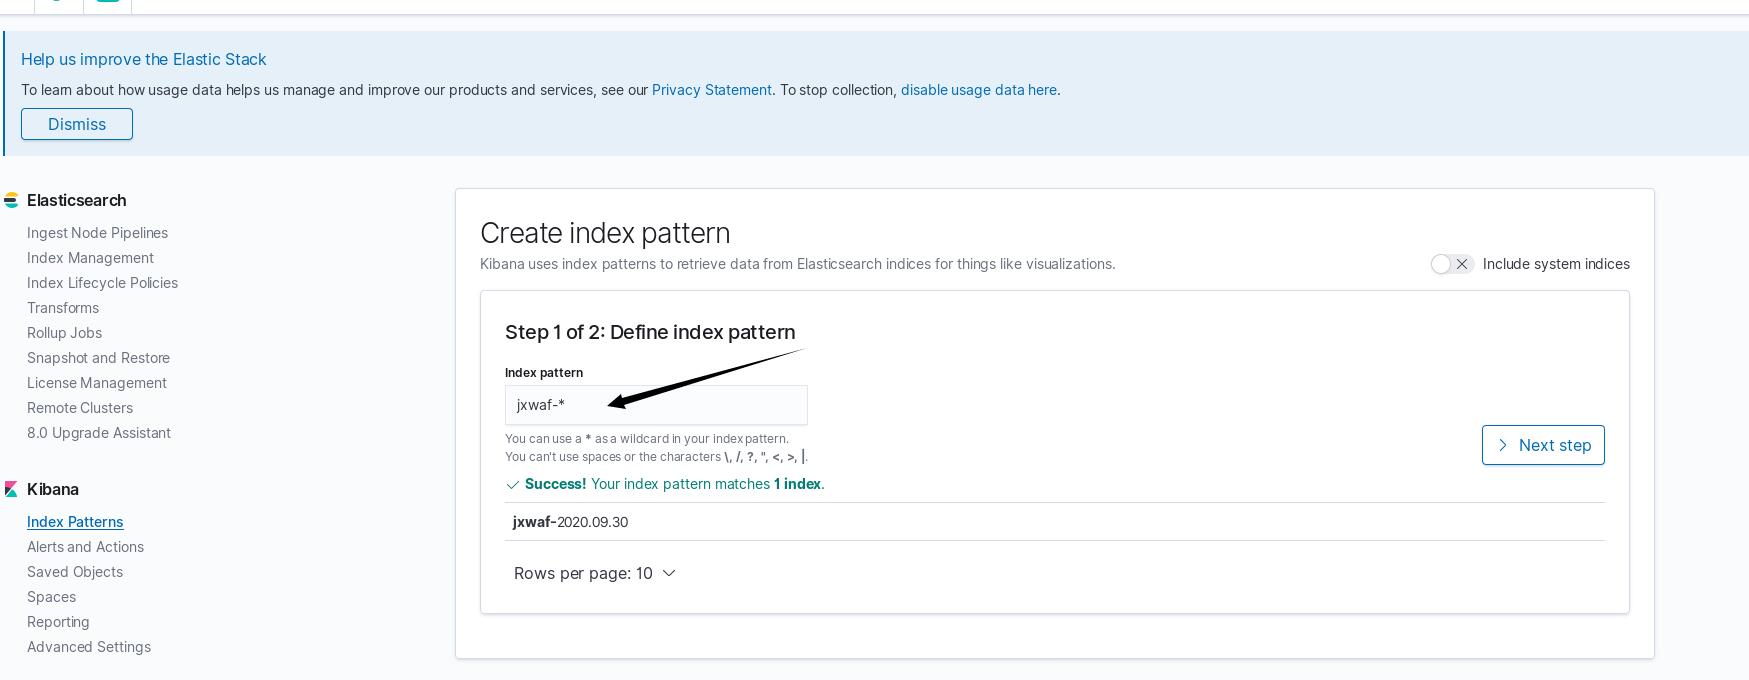Select the jxwaf-2020.09.30 index row
Screen dimensions: 1749x680
pos(570,522)
